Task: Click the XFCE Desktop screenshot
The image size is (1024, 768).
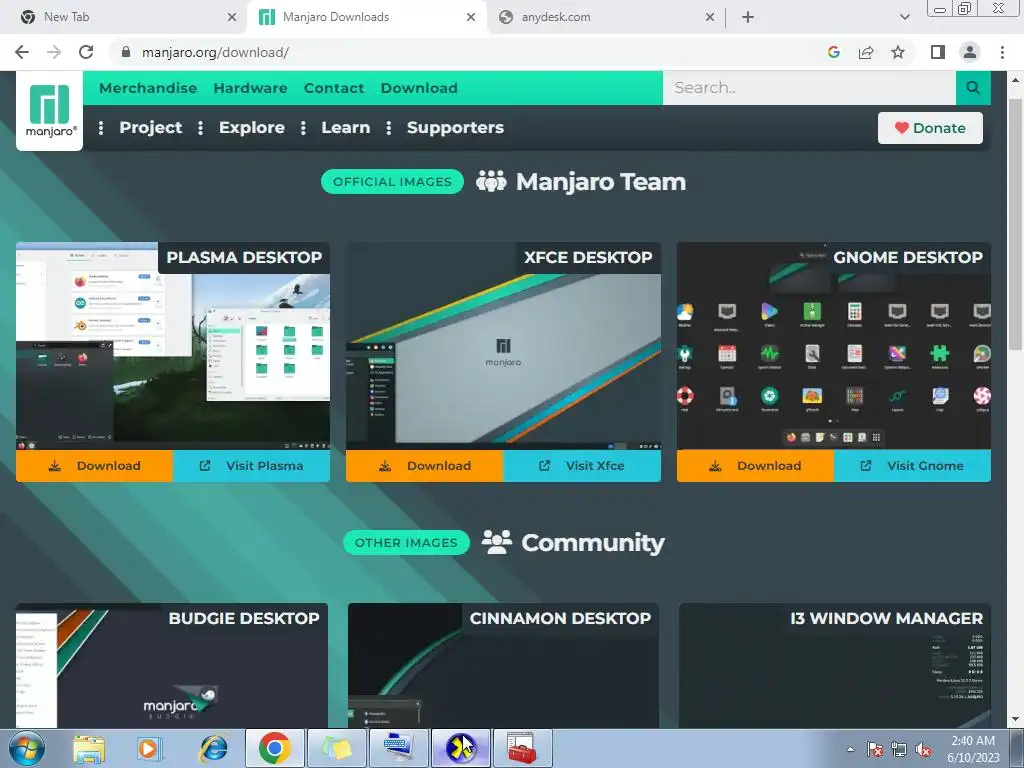Action: pyautogui.click(x=504, y=346)
